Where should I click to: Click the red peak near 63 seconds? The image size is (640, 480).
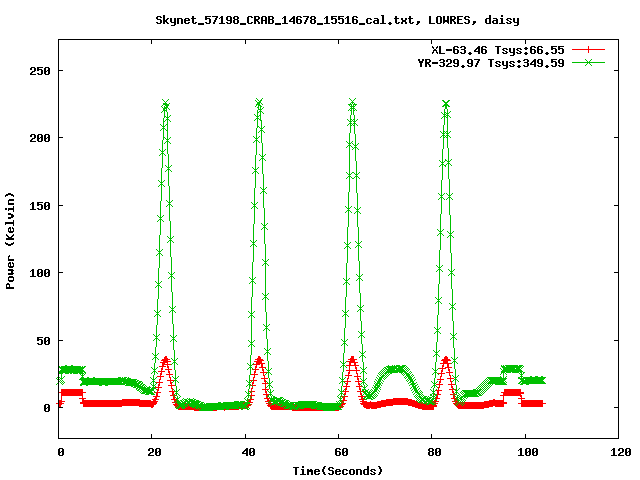click(x=352, y=360)
